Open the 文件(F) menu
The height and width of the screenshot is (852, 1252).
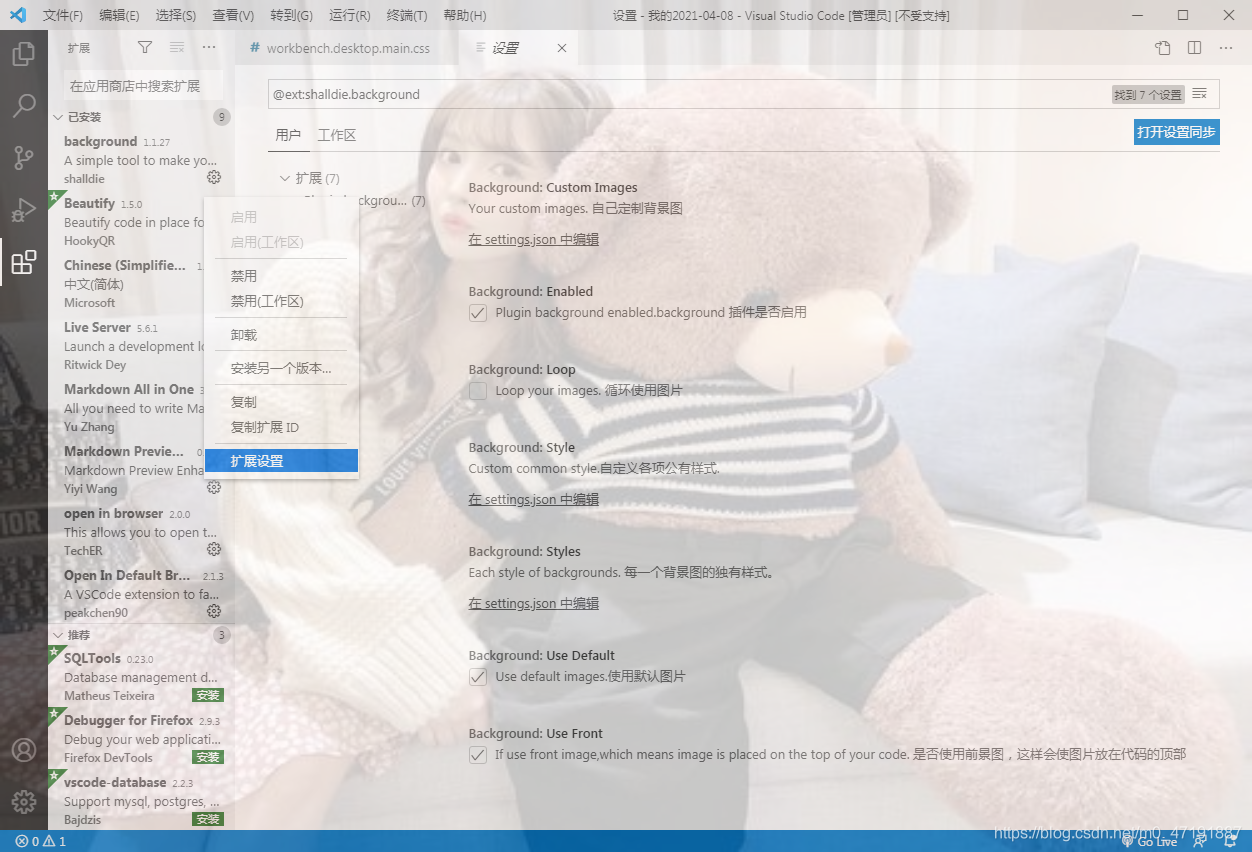[x=63, y=16]
